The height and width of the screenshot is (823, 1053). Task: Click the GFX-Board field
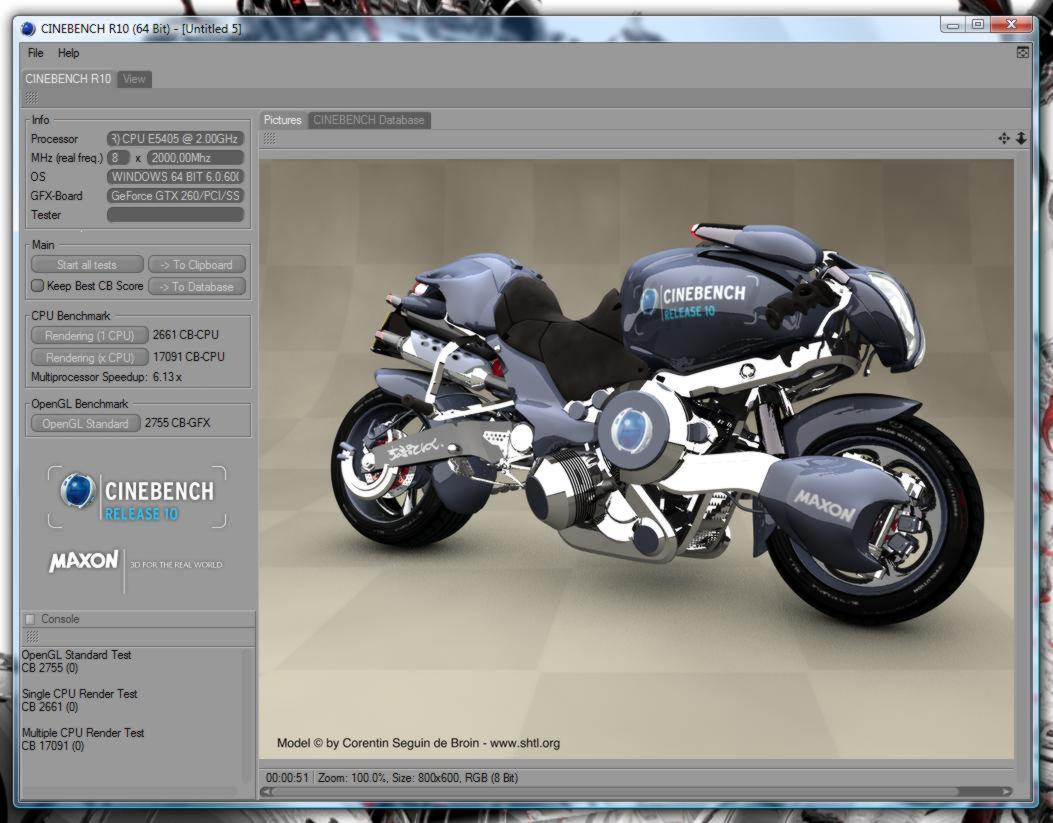(x=175, y=195)
